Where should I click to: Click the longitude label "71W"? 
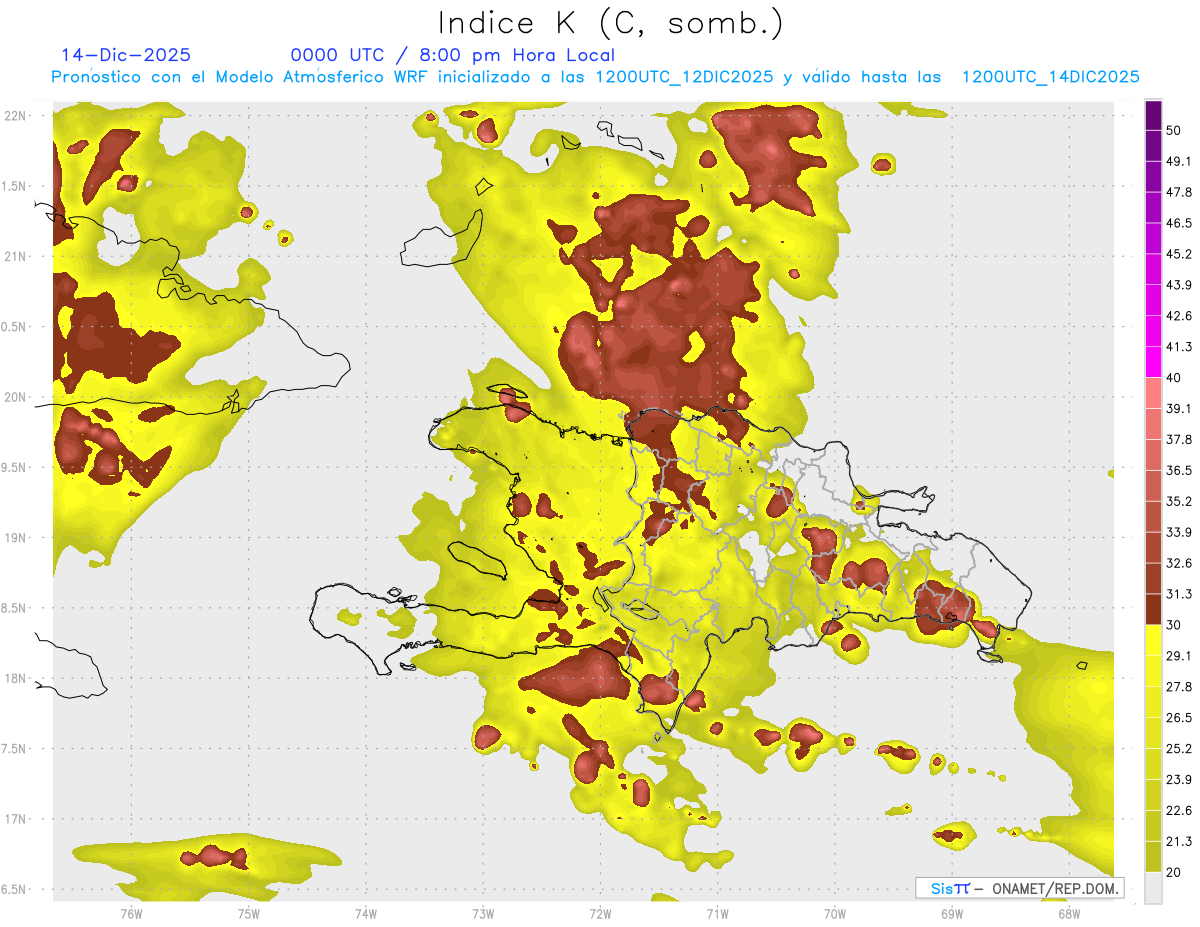click(x=717, y=914)
